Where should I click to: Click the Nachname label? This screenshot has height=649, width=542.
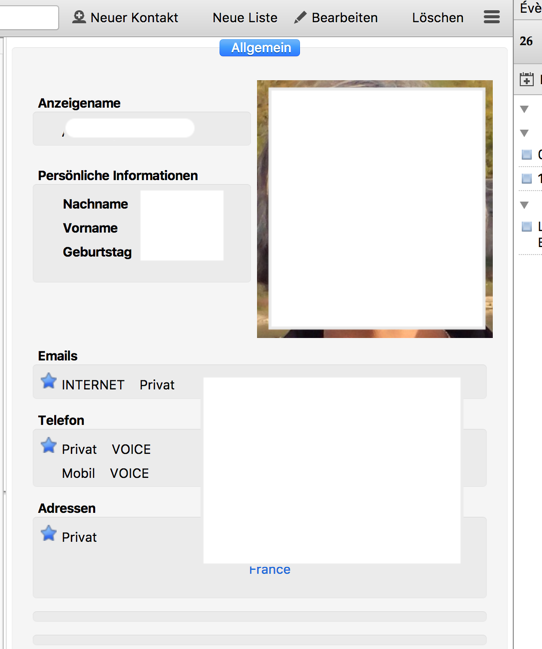pyautogui.click(x=95, y=204)
